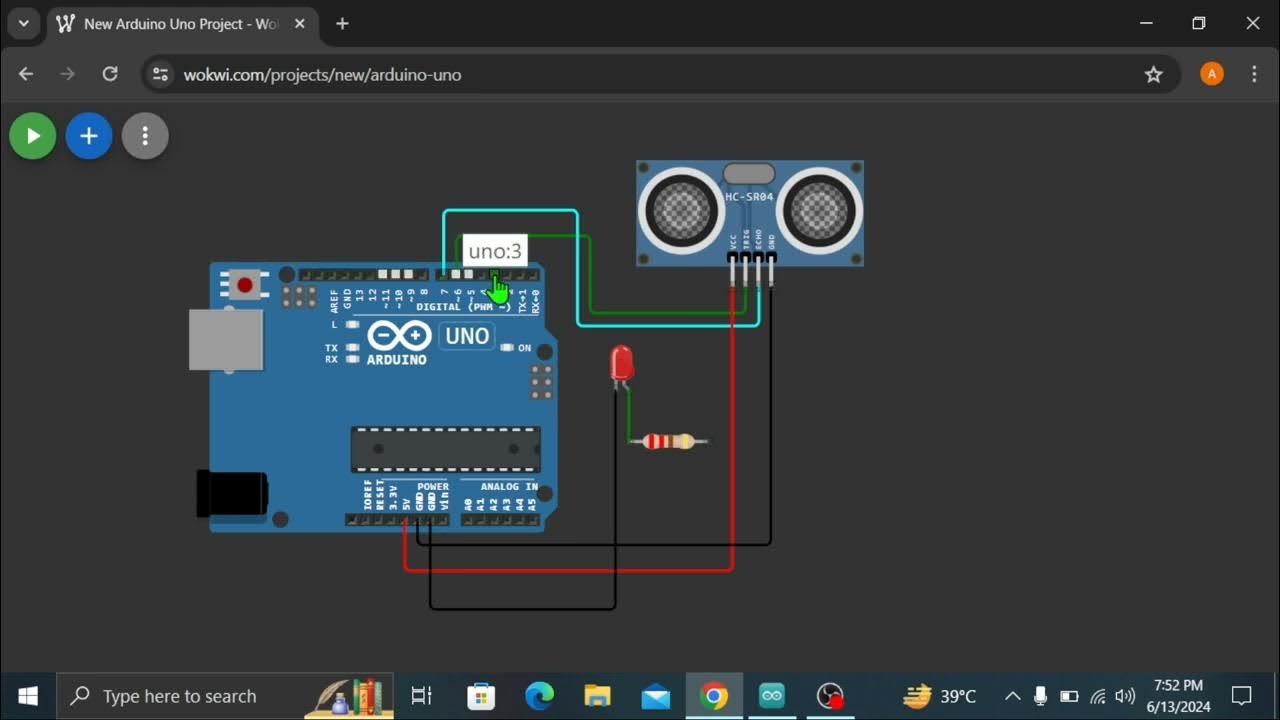Open the volume control in the tray

pos(1125,696)
